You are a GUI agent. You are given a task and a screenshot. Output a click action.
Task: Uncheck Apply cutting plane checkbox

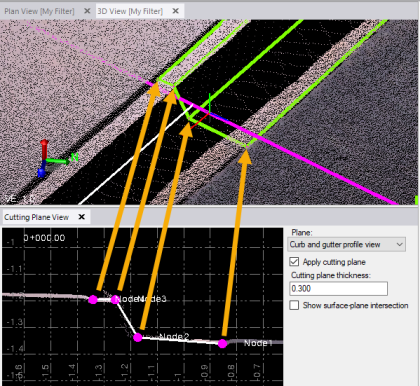click(x=294, y=262)
